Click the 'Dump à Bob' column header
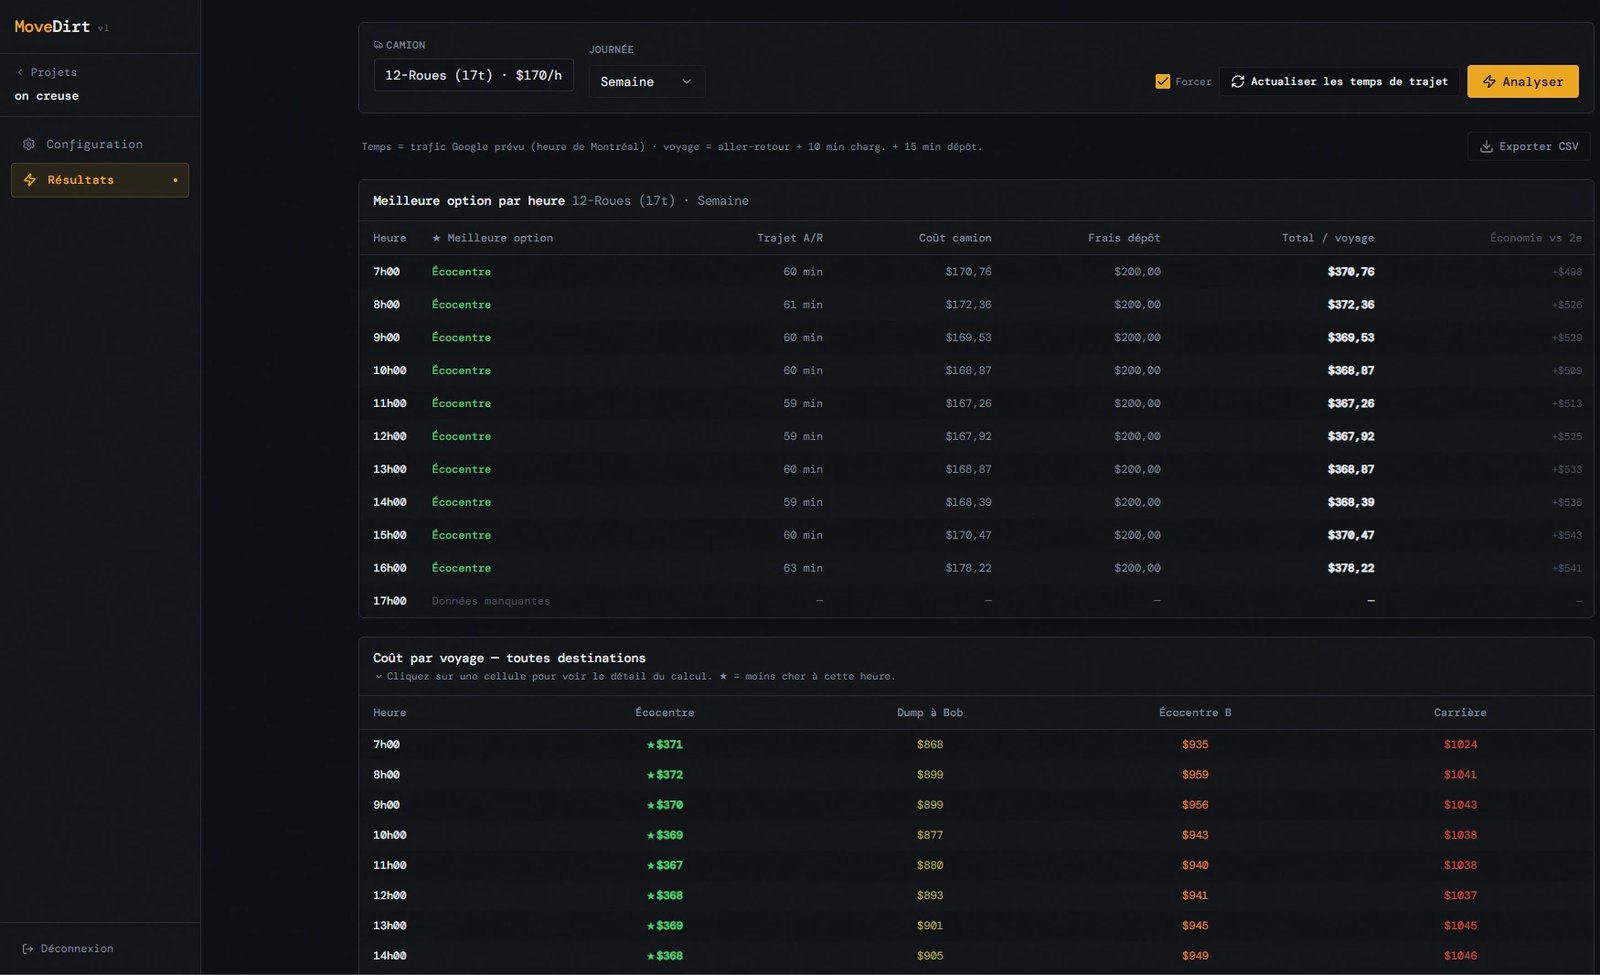The height and width of the screenshot is (975, 1600). pyautogui.click(x=930, y=712)
